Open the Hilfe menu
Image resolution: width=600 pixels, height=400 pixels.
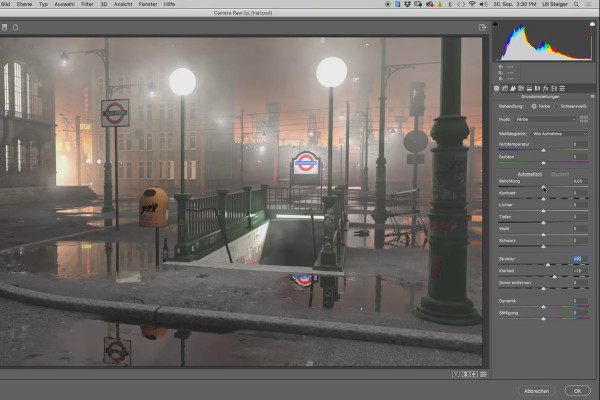169,4
